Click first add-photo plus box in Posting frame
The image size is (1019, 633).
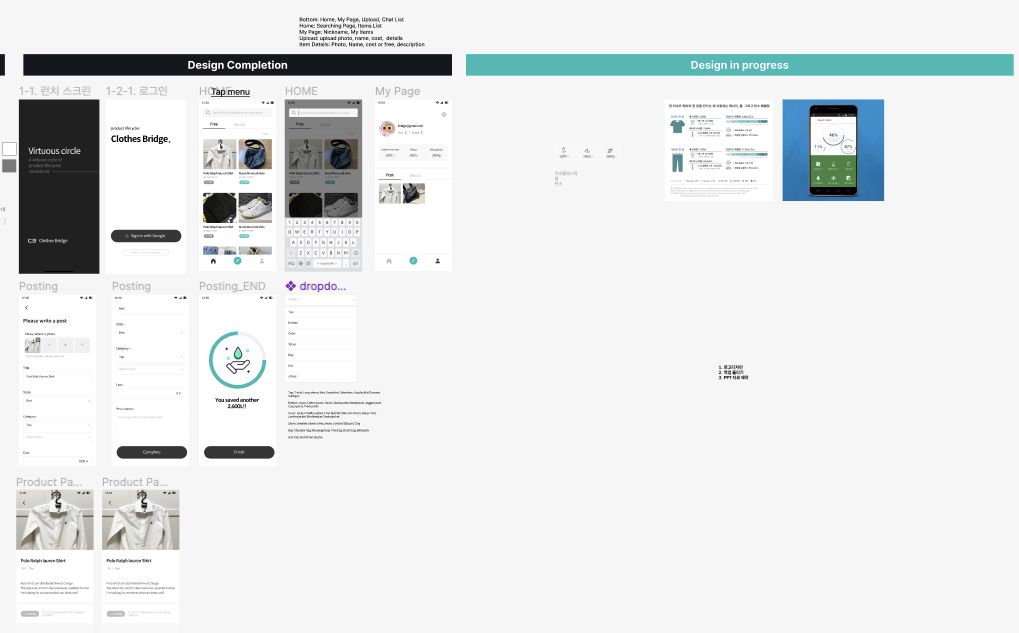tap(49, 344)
